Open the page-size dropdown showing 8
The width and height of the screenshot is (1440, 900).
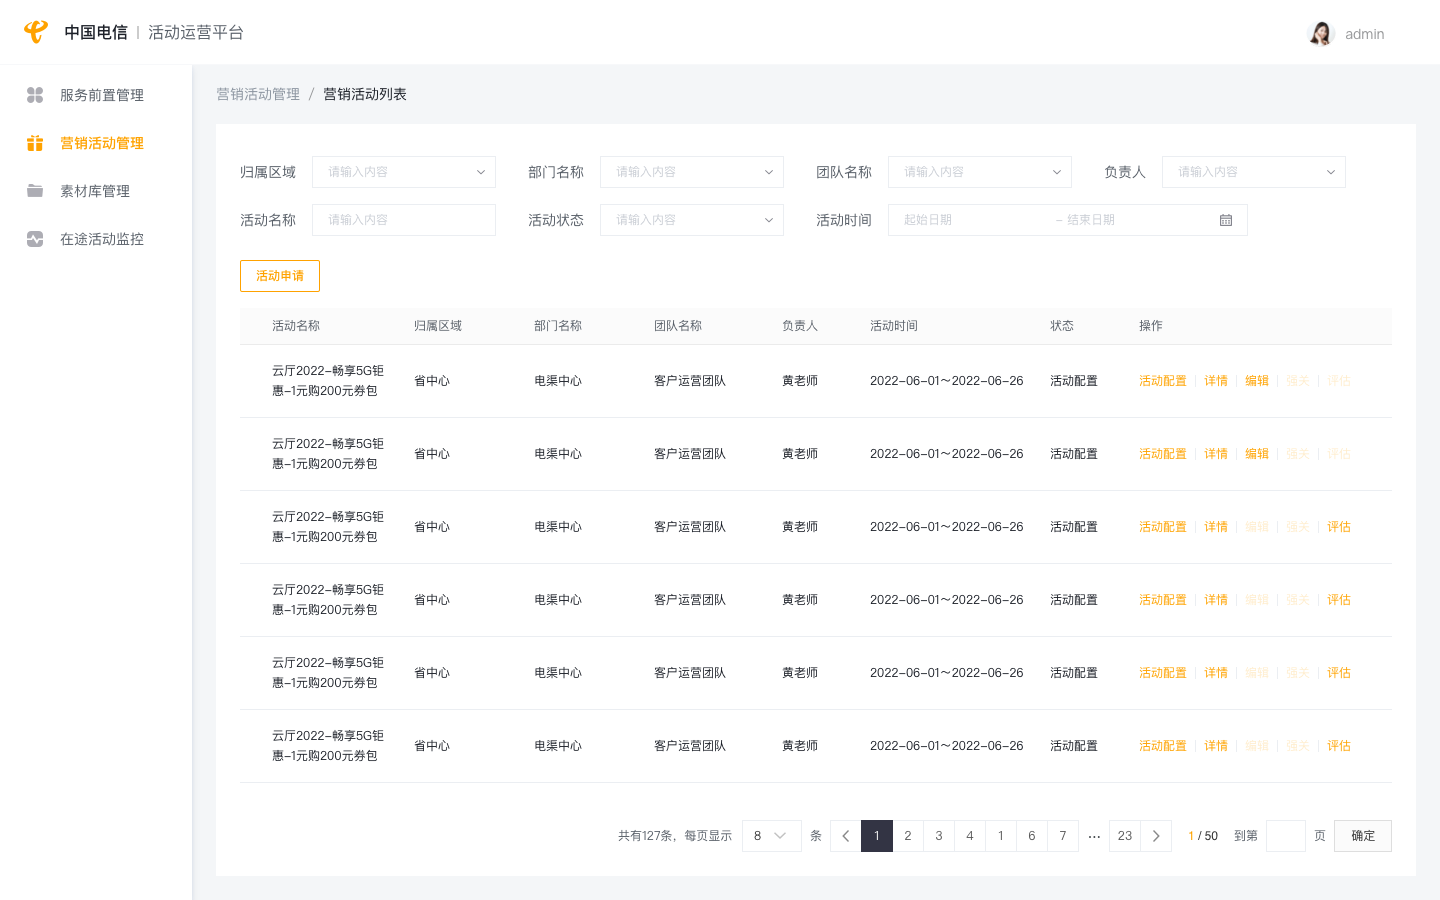coord(772,836)
